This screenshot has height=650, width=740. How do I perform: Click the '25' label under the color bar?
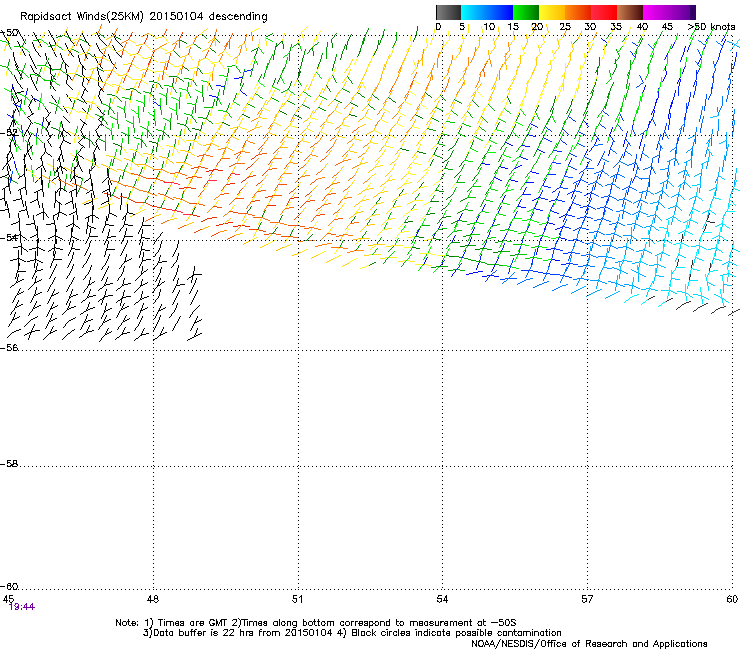tap(565, 27)
